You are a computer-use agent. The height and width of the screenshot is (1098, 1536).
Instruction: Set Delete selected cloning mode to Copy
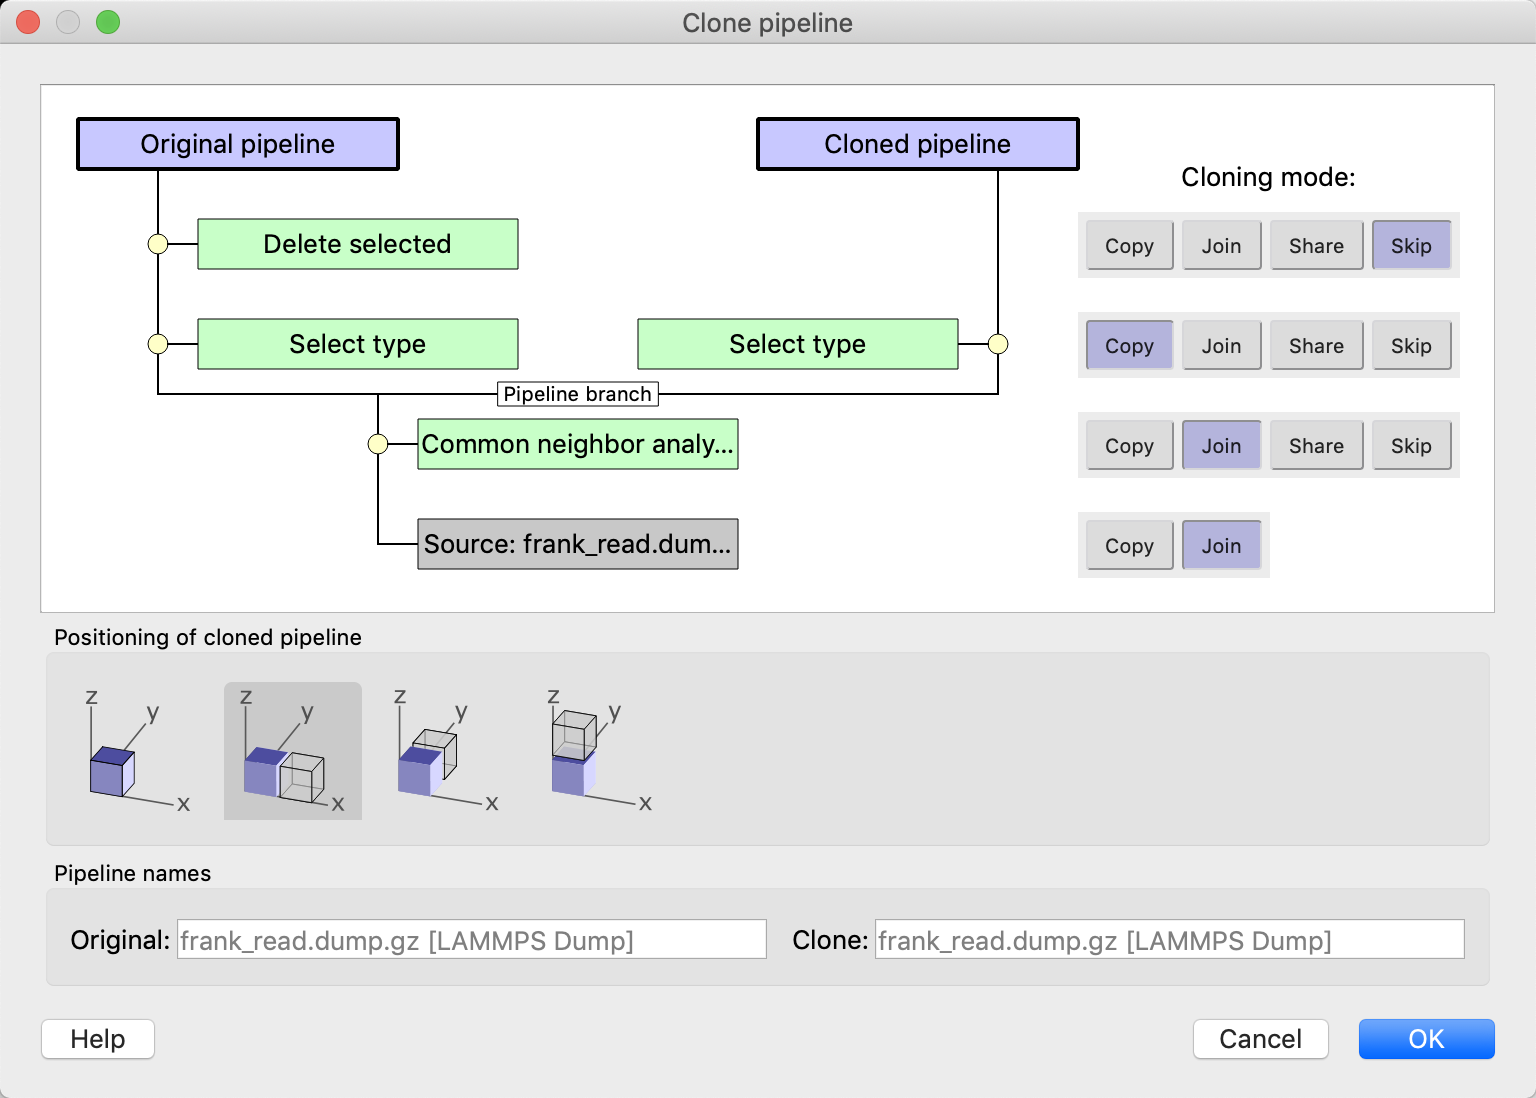pos(1129,246)
